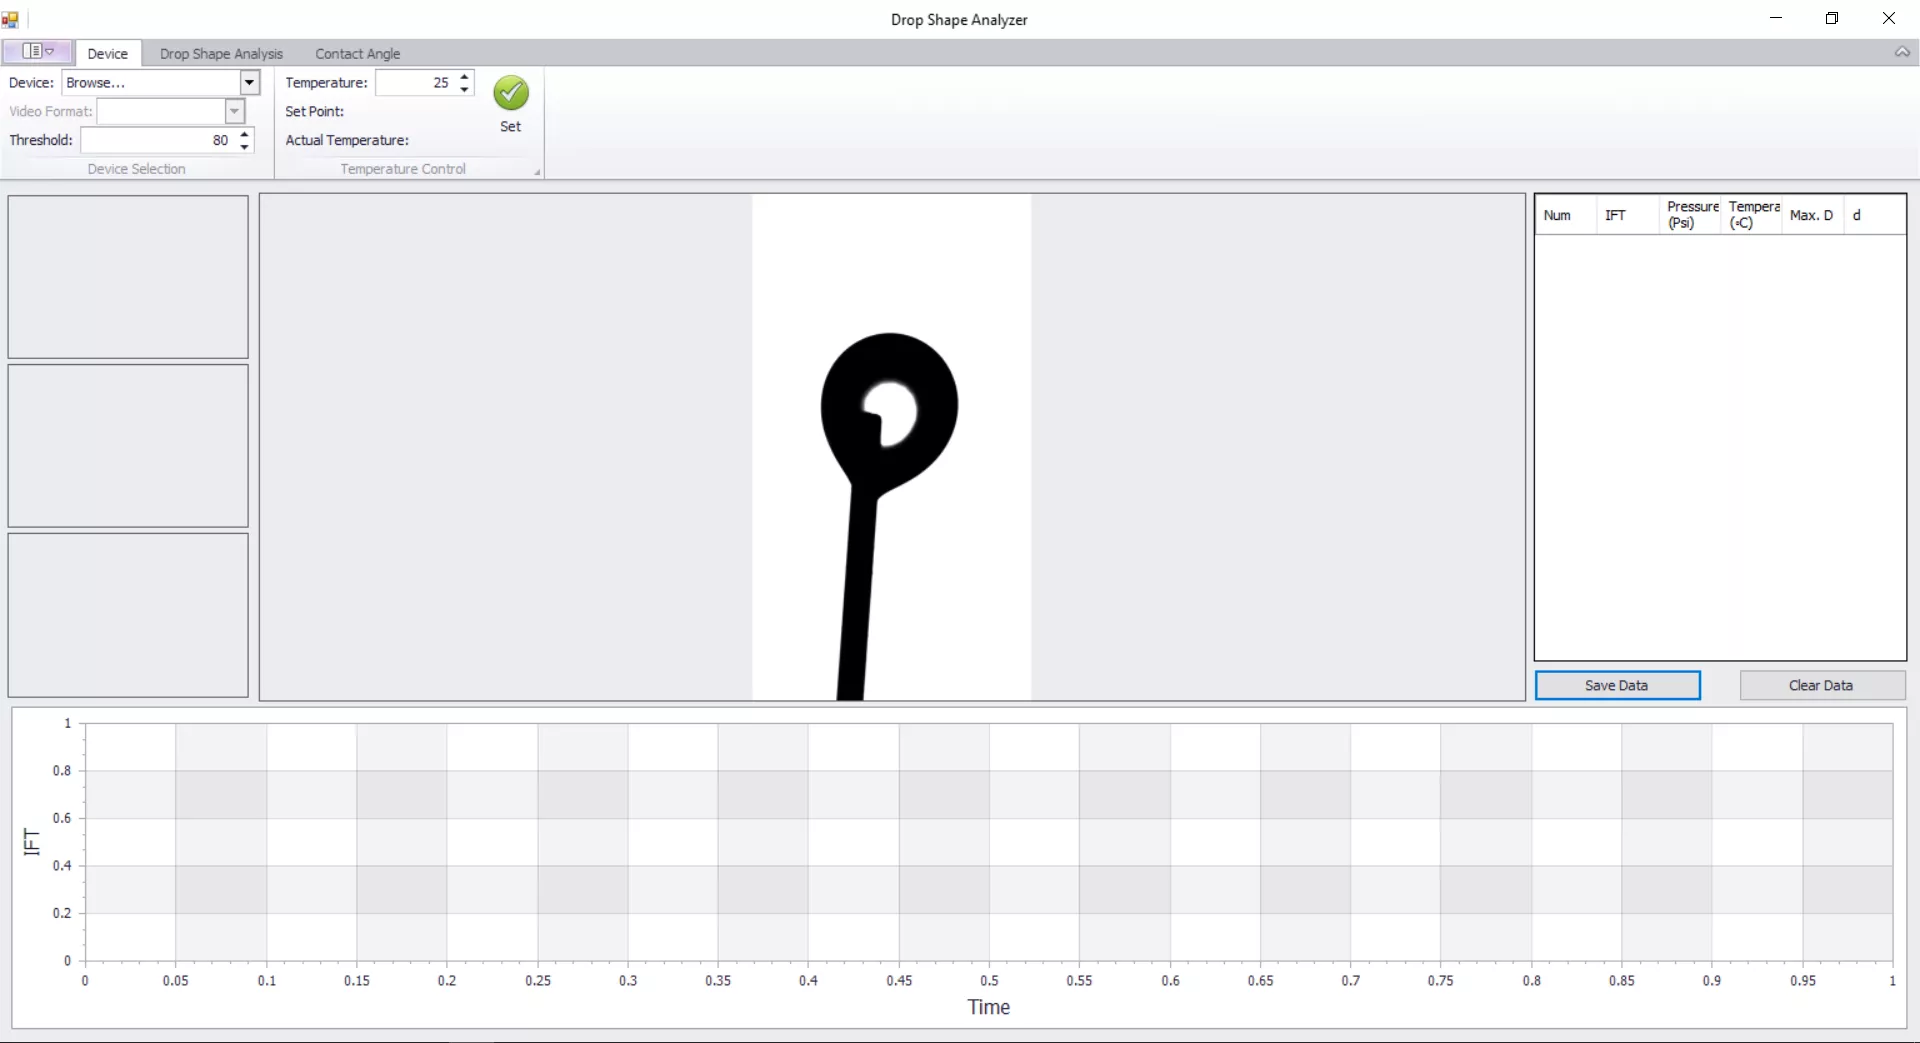The image size is (1920, 1043).
Task: Select the middle preview thumbnail panel
Action: [128, 446]
